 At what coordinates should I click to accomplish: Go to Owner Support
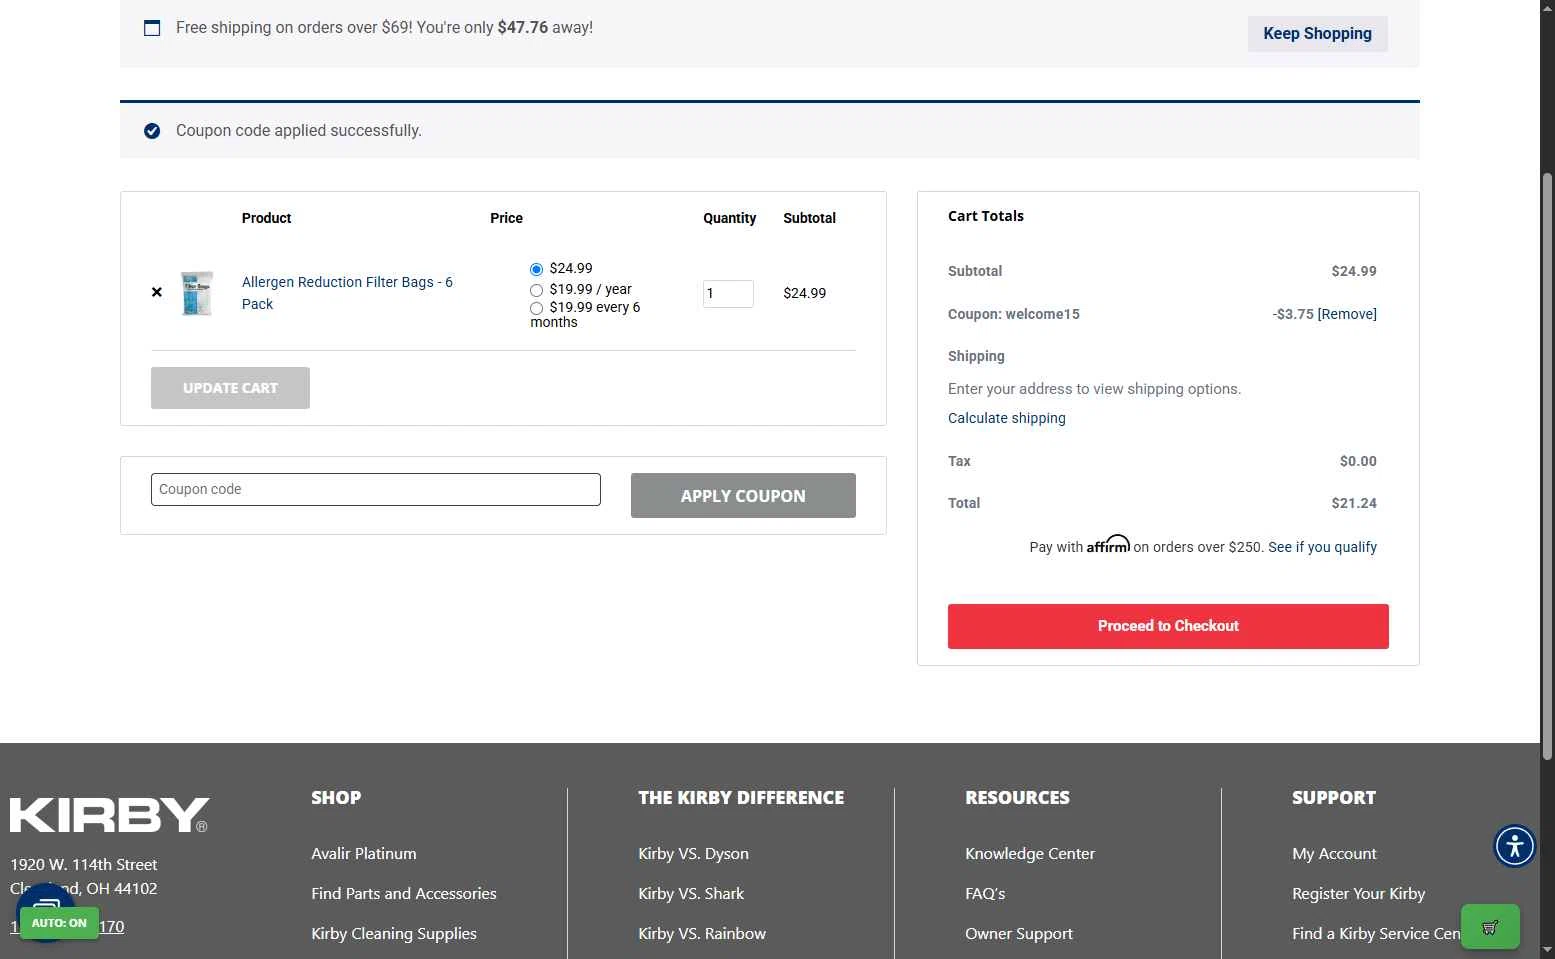coord(1019,934)
